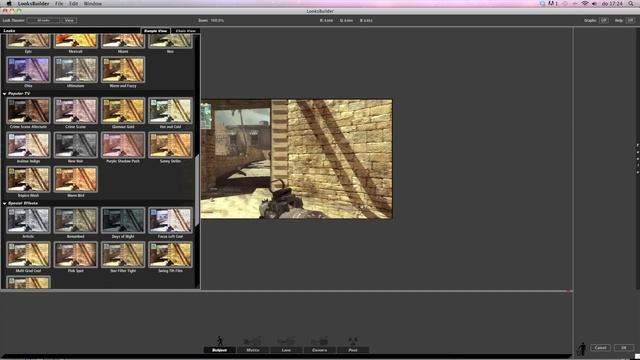Screen dimensions: 640x360
Task: Apply the Swing Tilt Film look
Action: (170, 255)
